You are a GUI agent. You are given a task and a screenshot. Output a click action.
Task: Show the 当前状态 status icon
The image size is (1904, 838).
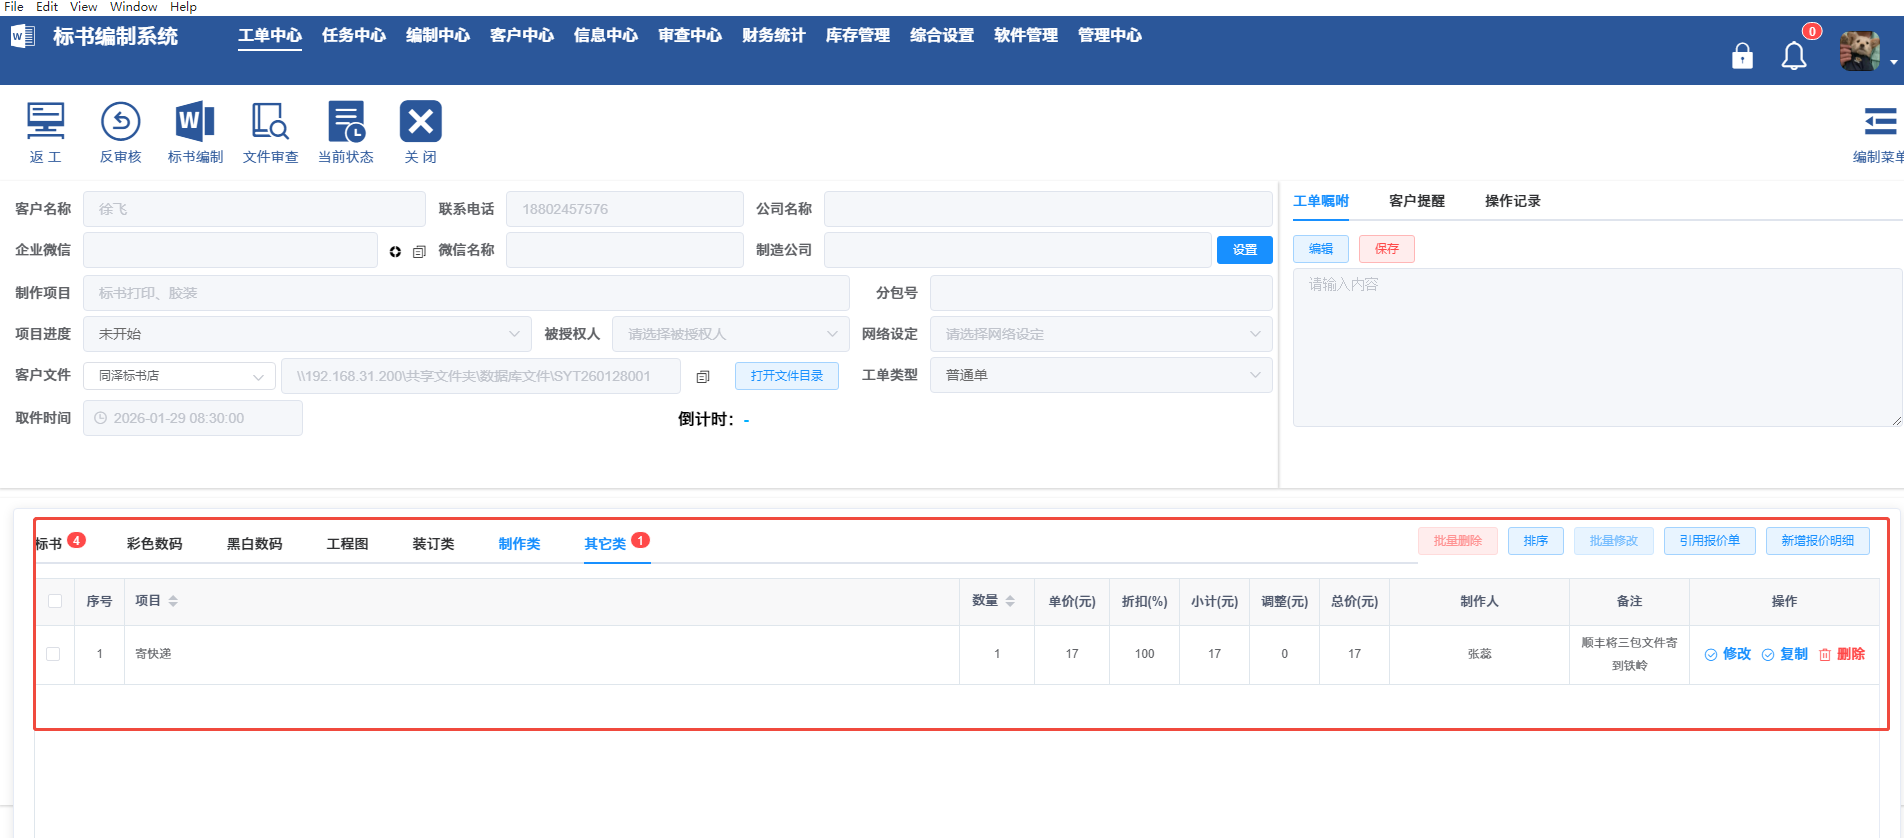point(346,121)
